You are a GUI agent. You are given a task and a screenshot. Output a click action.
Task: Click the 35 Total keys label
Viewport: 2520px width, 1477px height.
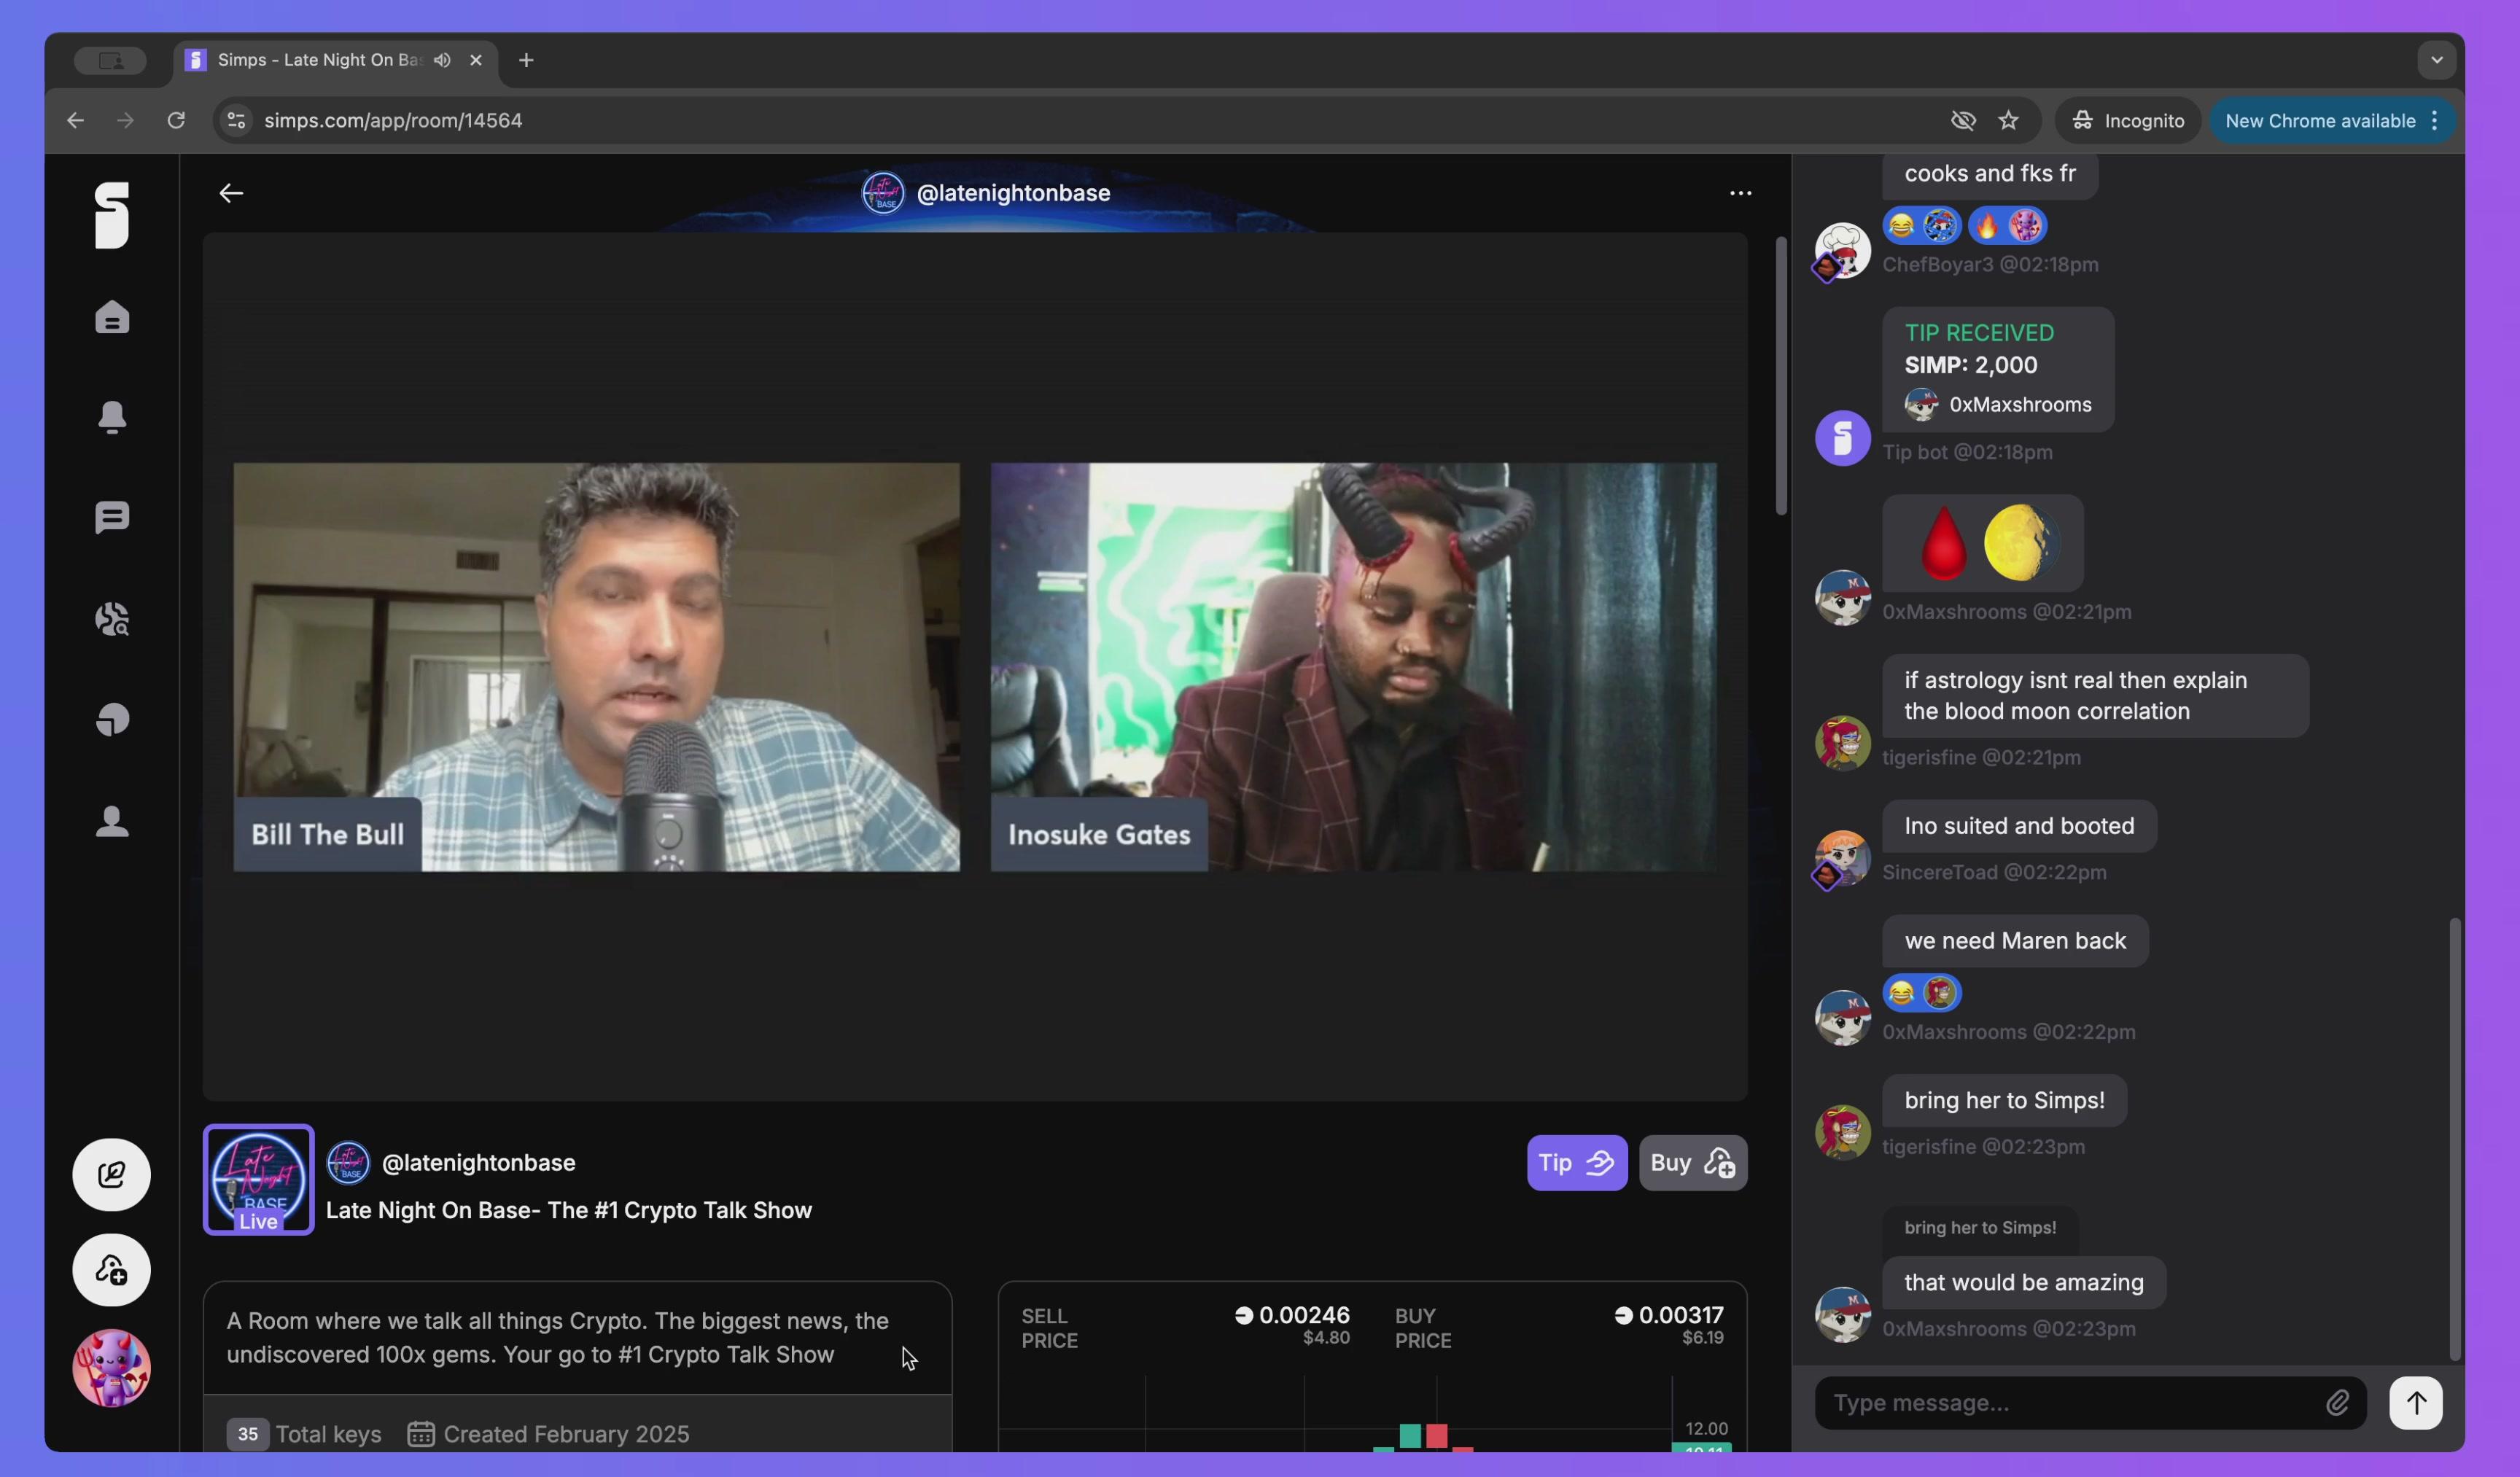(304, 1434)
